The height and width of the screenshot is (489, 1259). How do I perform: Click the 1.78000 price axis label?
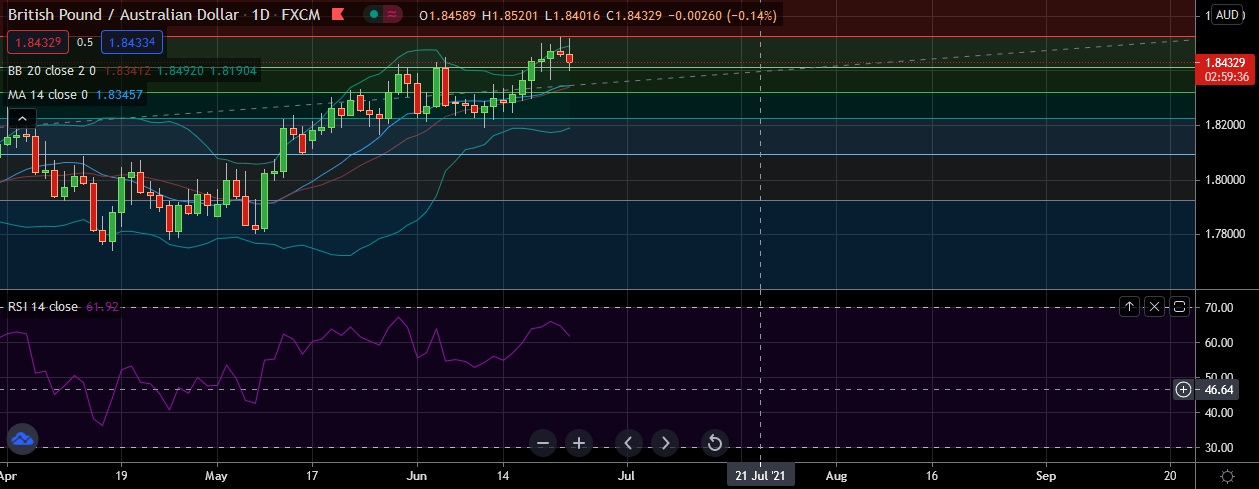pos(1224,234)
